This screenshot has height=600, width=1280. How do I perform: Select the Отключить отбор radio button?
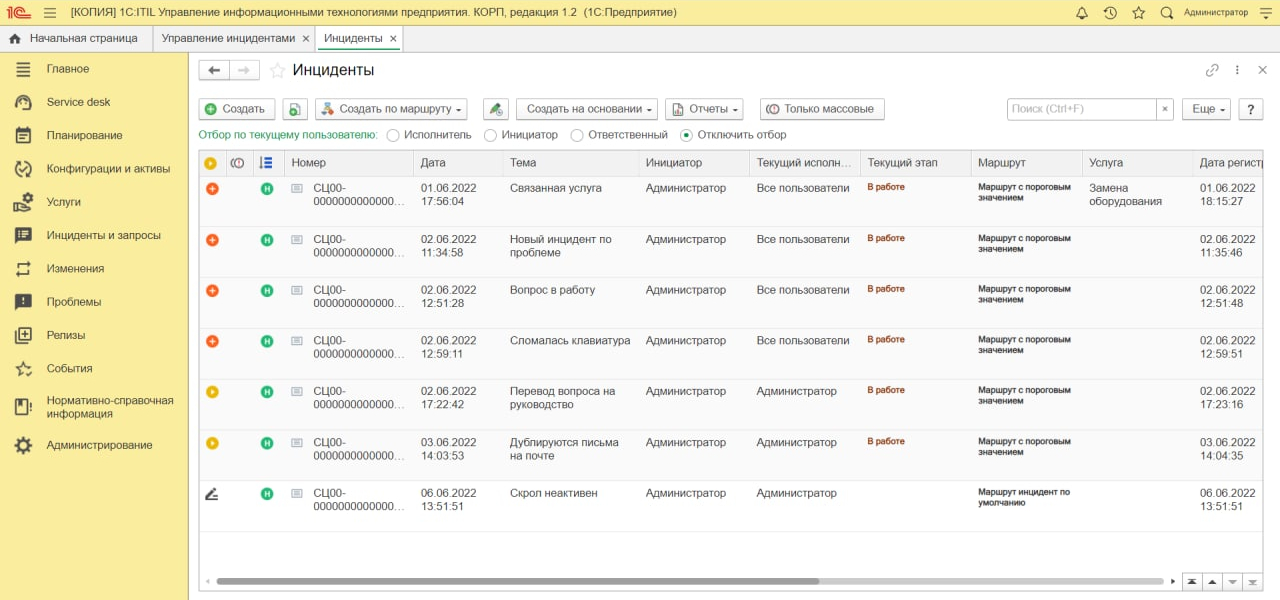[x=686, y=135]
